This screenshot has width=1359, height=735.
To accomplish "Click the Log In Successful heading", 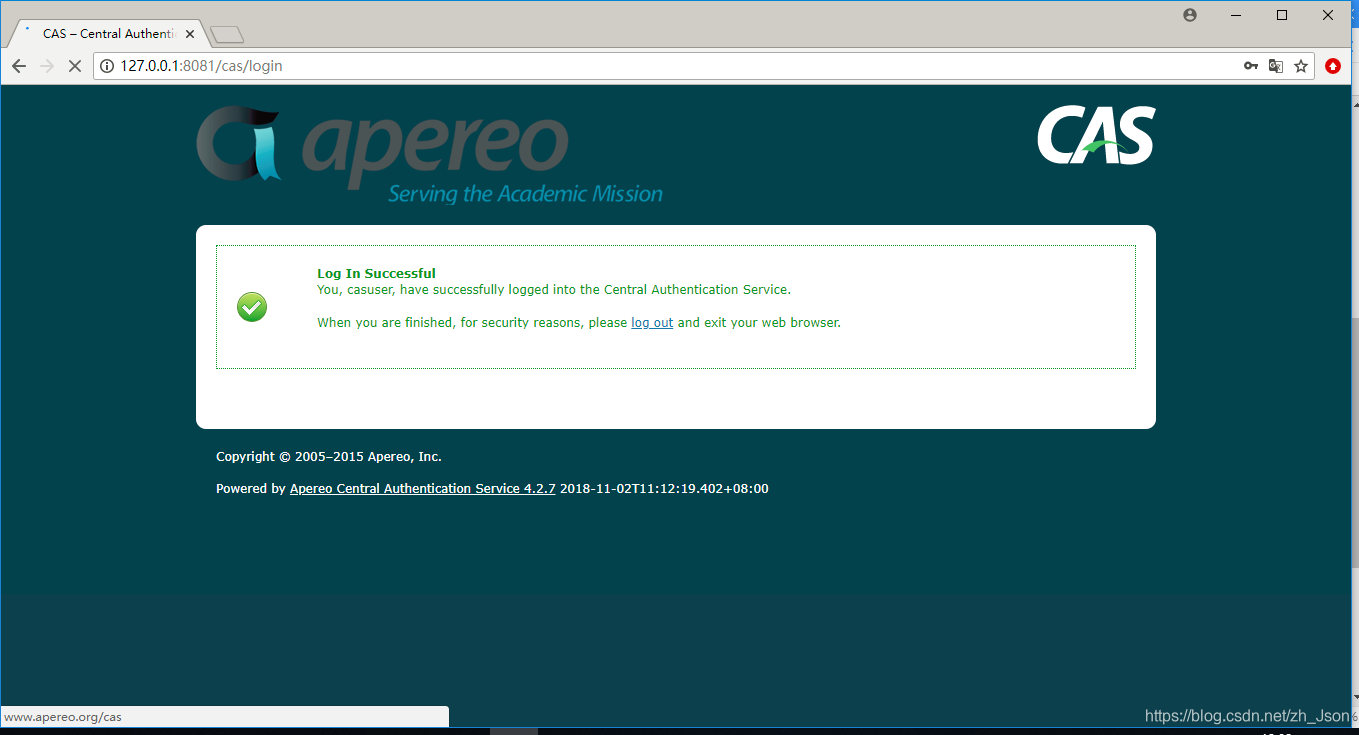I will click(x=376, y=273).
